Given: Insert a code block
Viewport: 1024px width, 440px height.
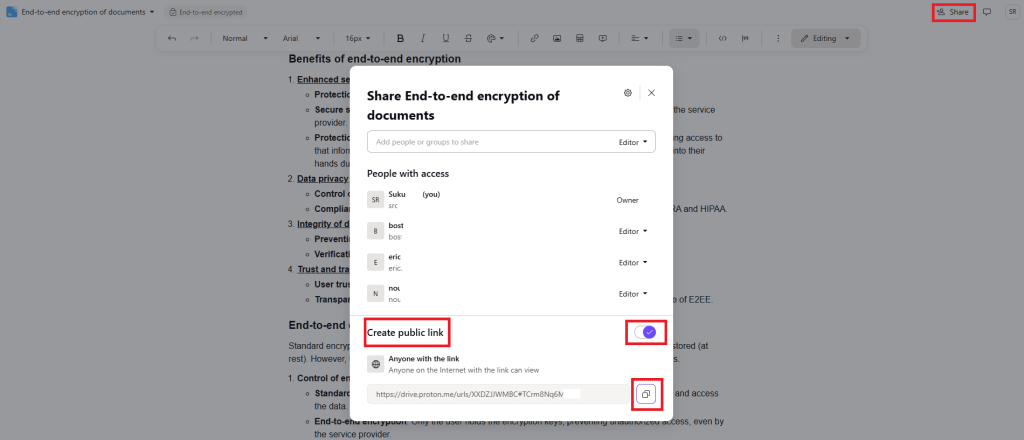Looking at the screenshot, I should click(x=722, y=39).
